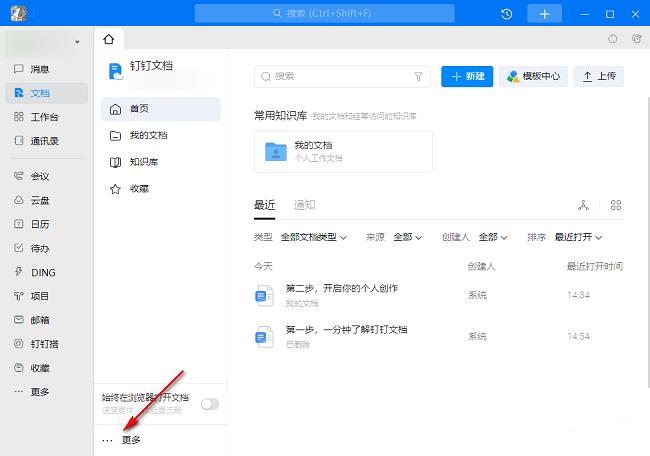
Task: Open the structure tree view icon
Action: (584, 205)
